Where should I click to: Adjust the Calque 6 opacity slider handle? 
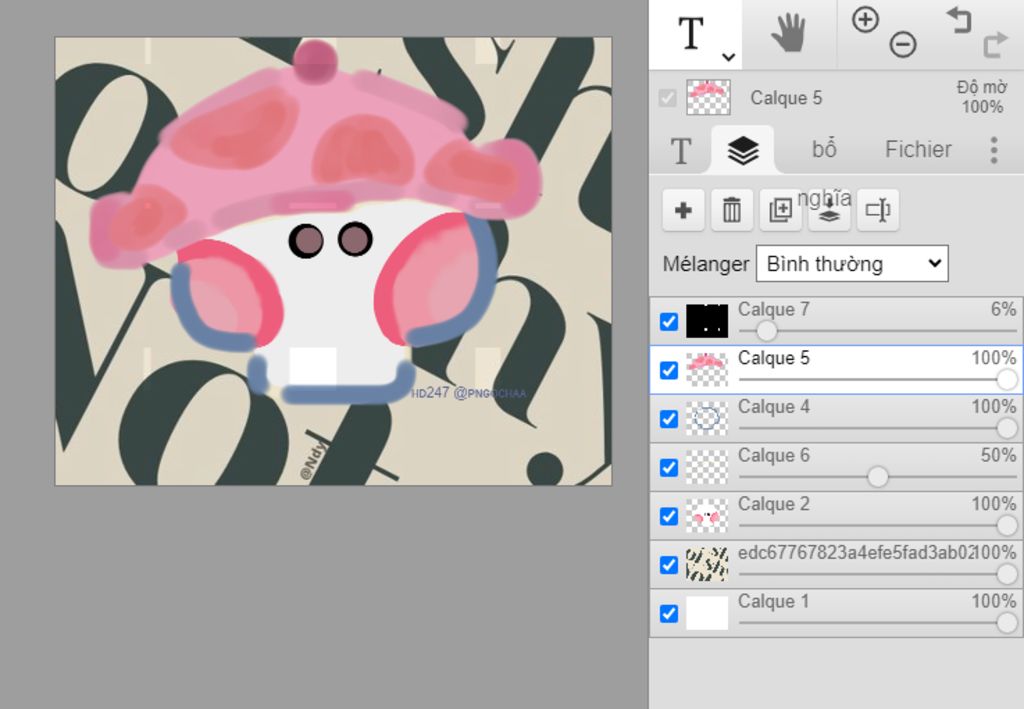(x=878, y=477)
